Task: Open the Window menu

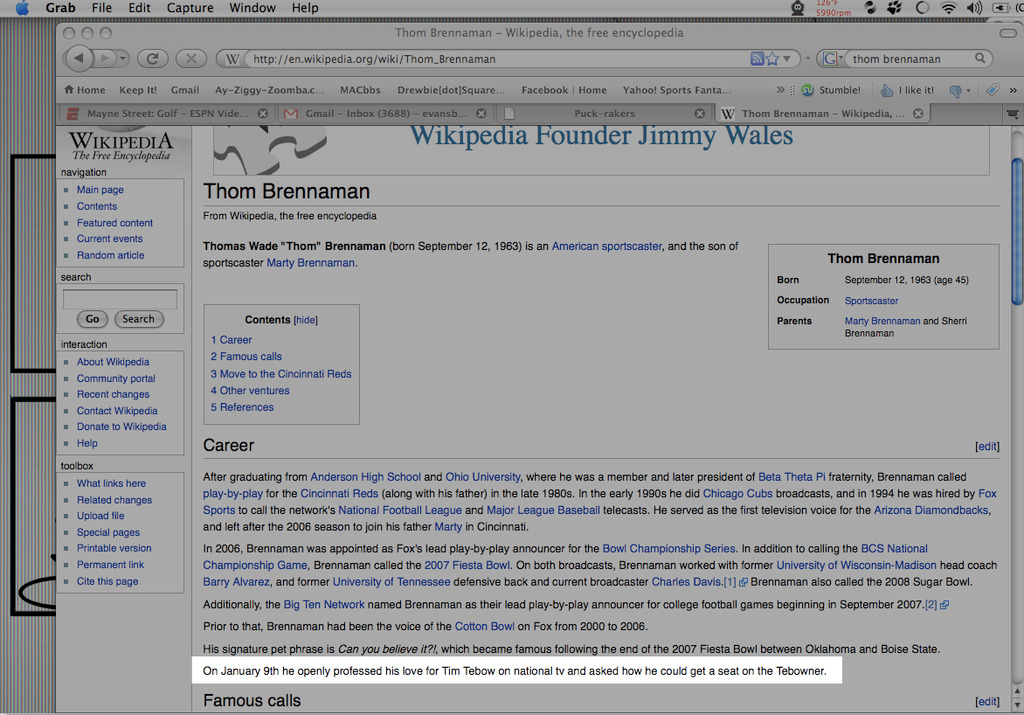Action: point(252,8)
